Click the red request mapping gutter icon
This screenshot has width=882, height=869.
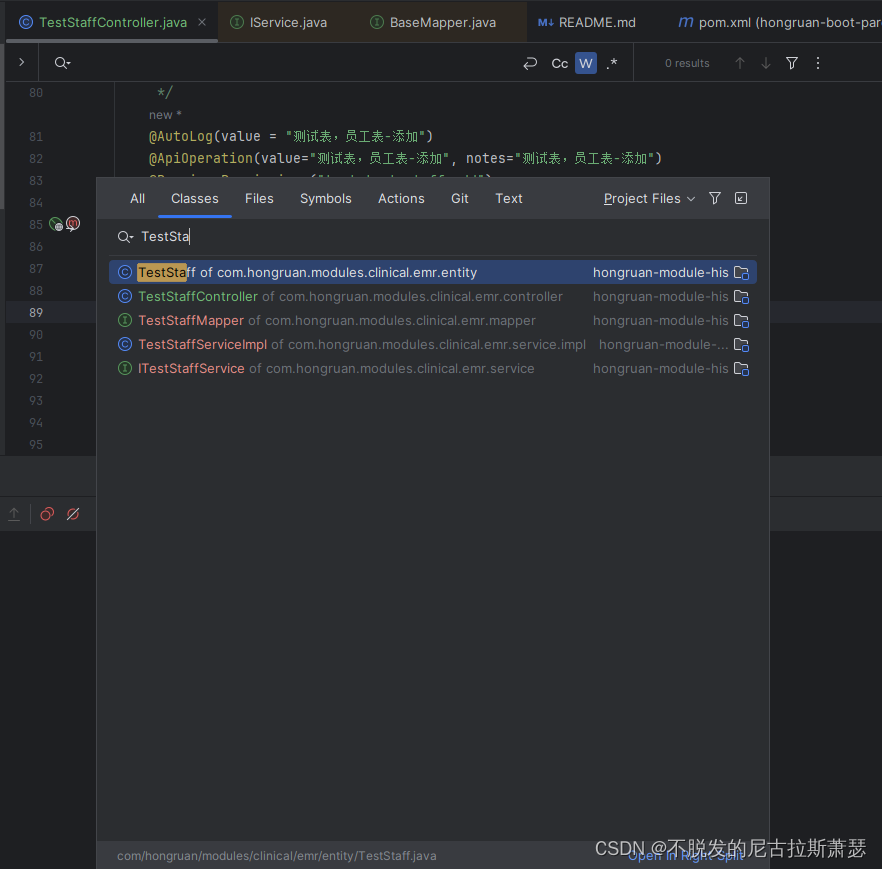tap(73, 224)
